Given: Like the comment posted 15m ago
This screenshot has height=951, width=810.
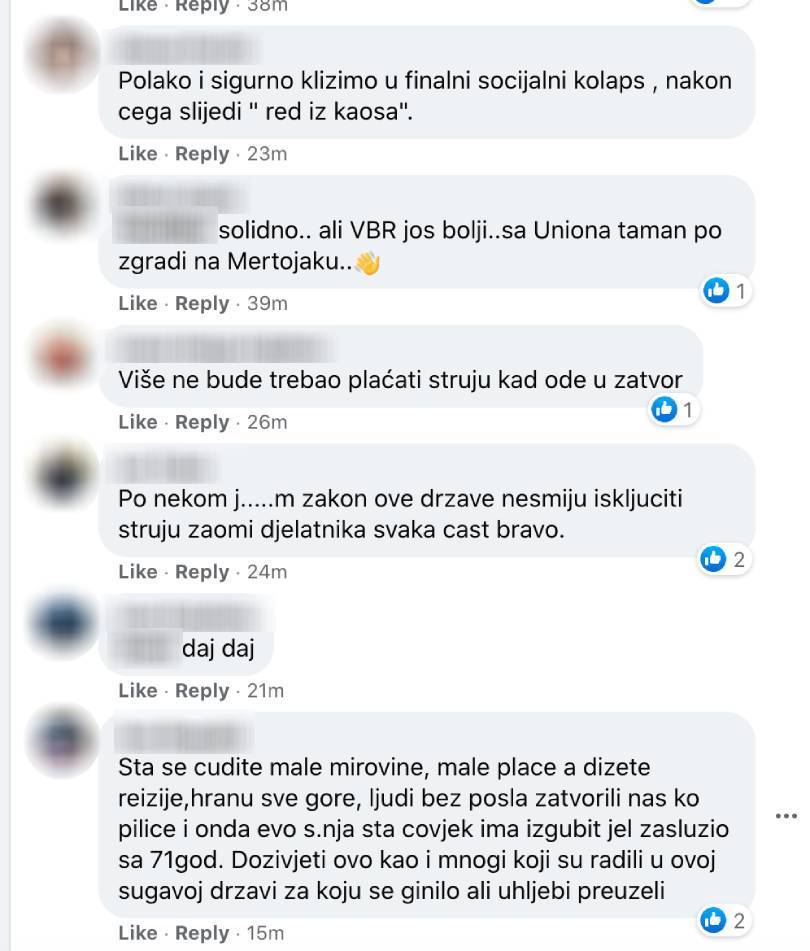Looking at the screenshot, I should (x=138, y=933).
